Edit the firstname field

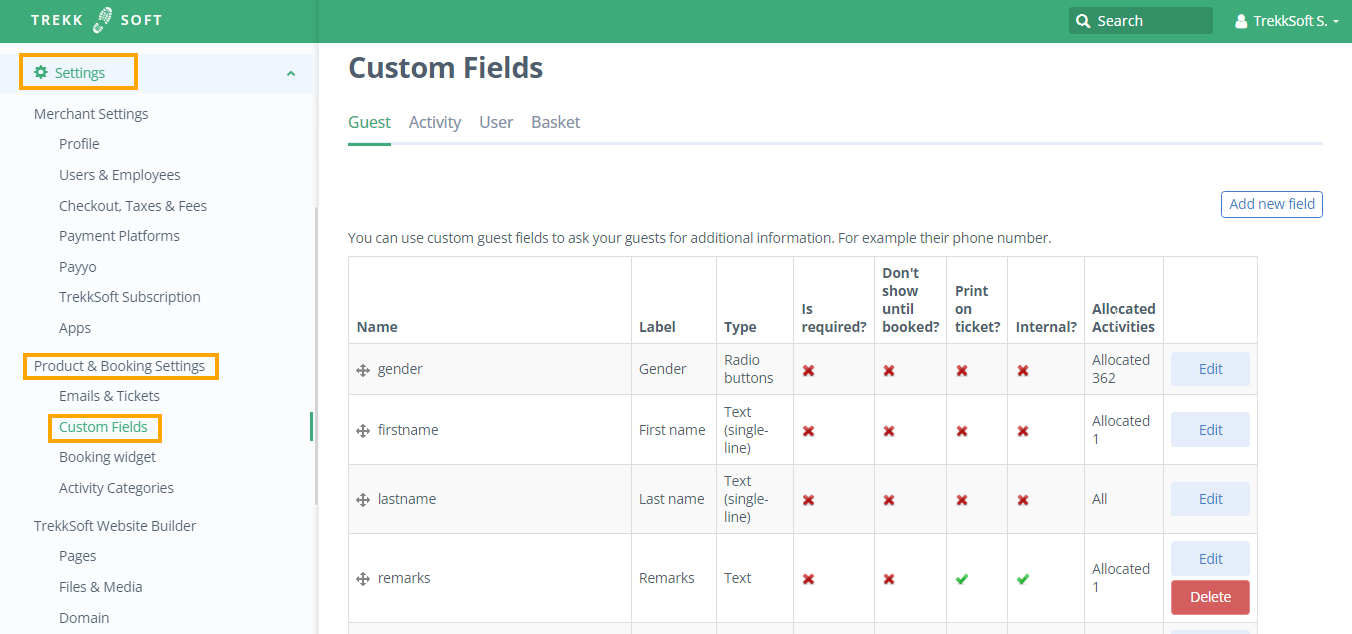pyautogui.click(x=1211, y=430)
